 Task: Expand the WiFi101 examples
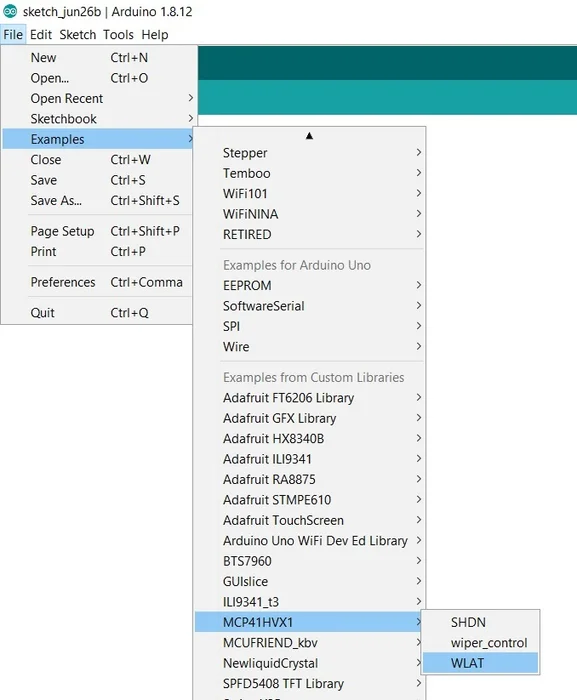click(310, 194)
